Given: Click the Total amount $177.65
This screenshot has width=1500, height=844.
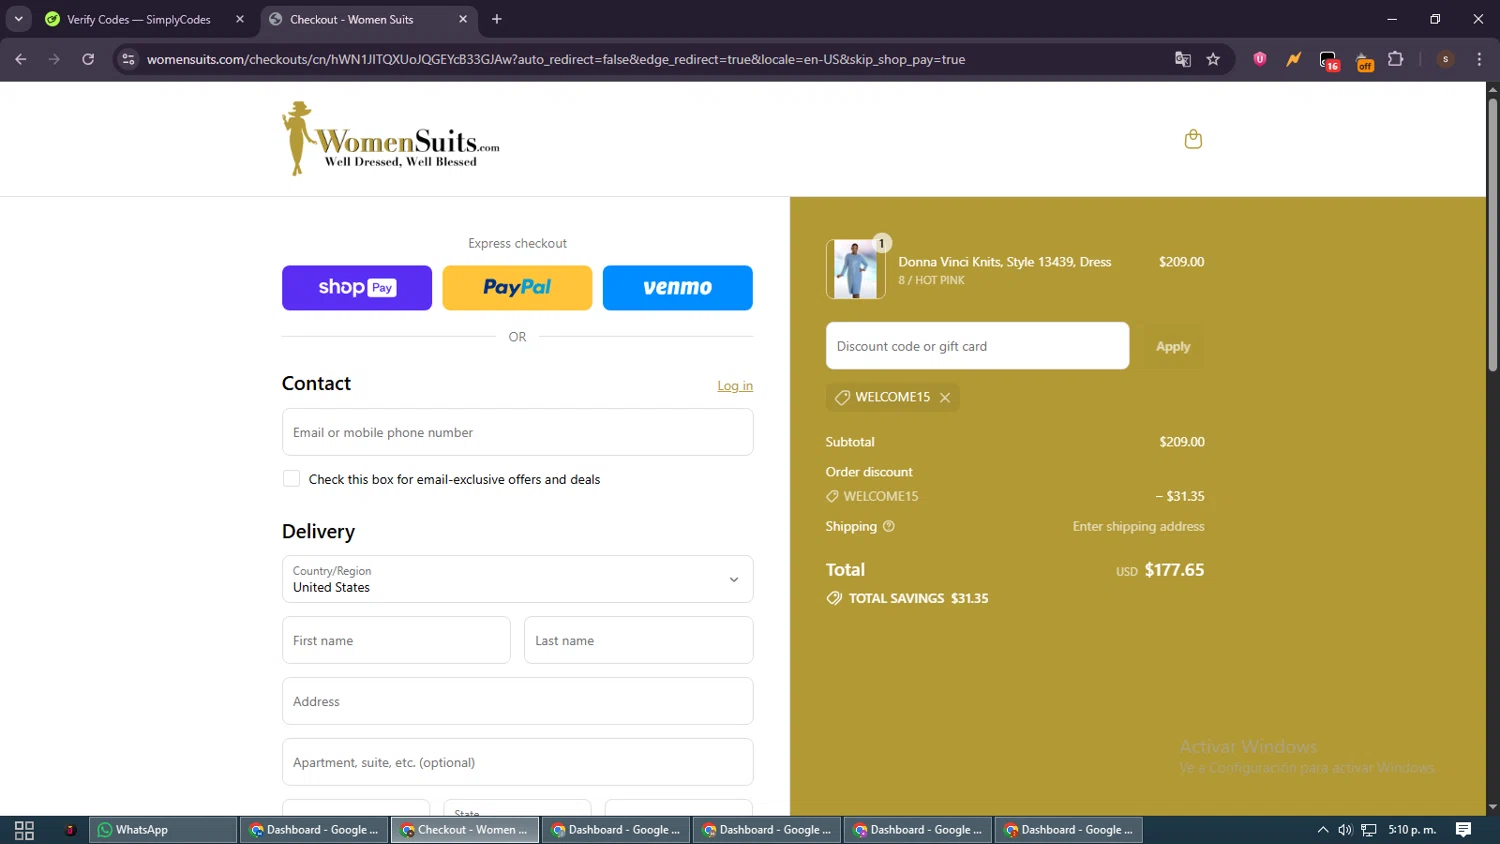Looking at the screenshot, I should tap(1174, 570).
